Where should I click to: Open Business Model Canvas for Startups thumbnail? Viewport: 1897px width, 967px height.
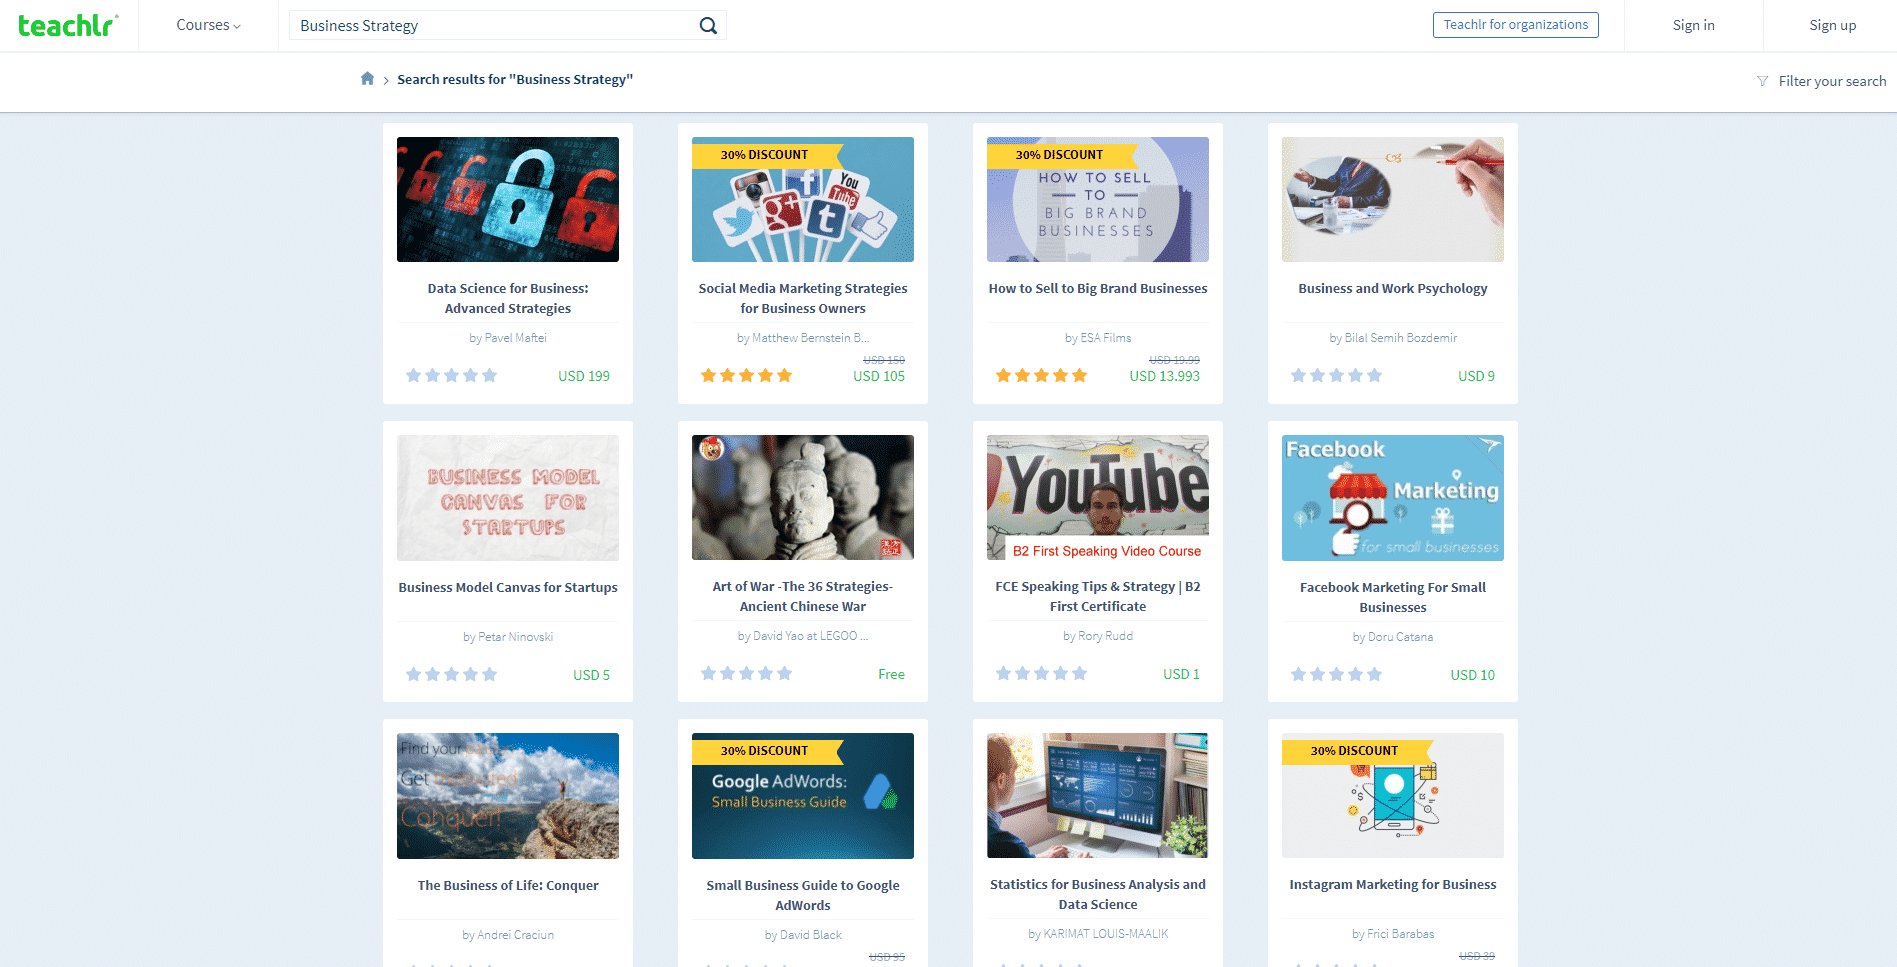pyautogui.click(x=508, y=498)
